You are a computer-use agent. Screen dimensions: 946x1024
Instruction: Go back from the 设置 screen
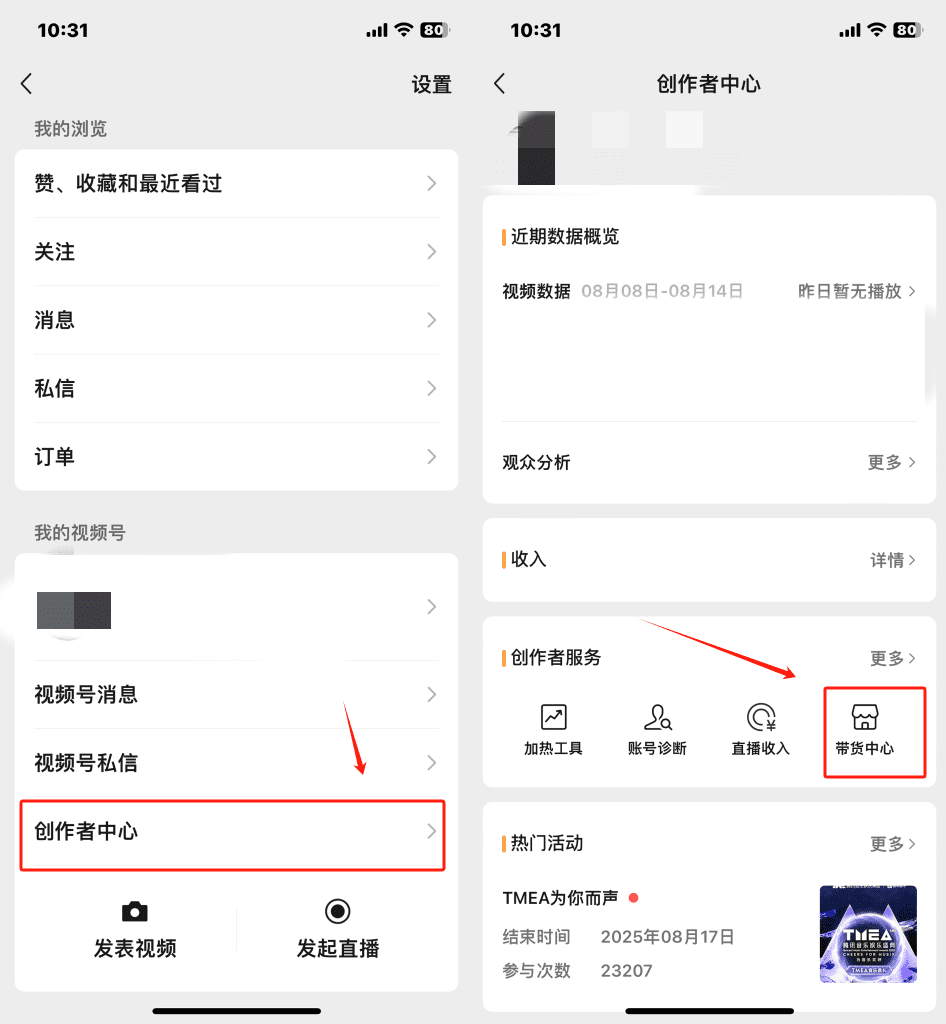coord(27,84)
